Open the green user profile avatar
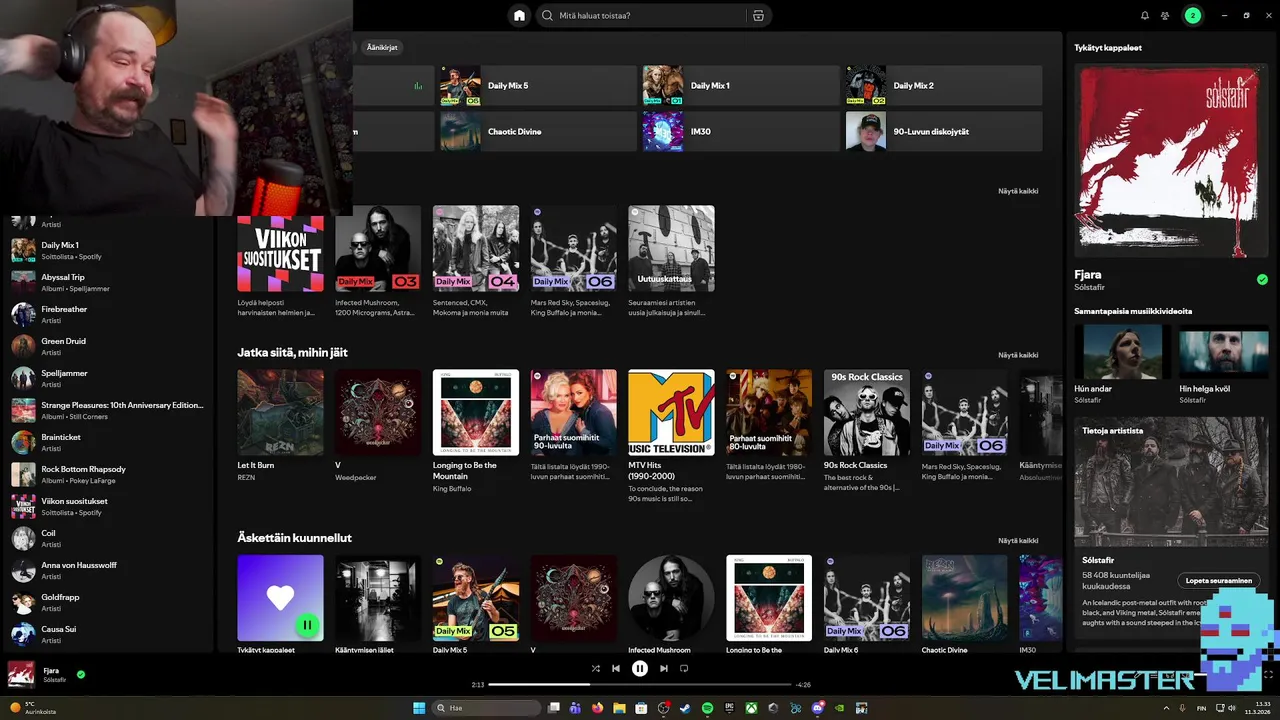This screenshot has width=1280, height=720. [1192, 15]
